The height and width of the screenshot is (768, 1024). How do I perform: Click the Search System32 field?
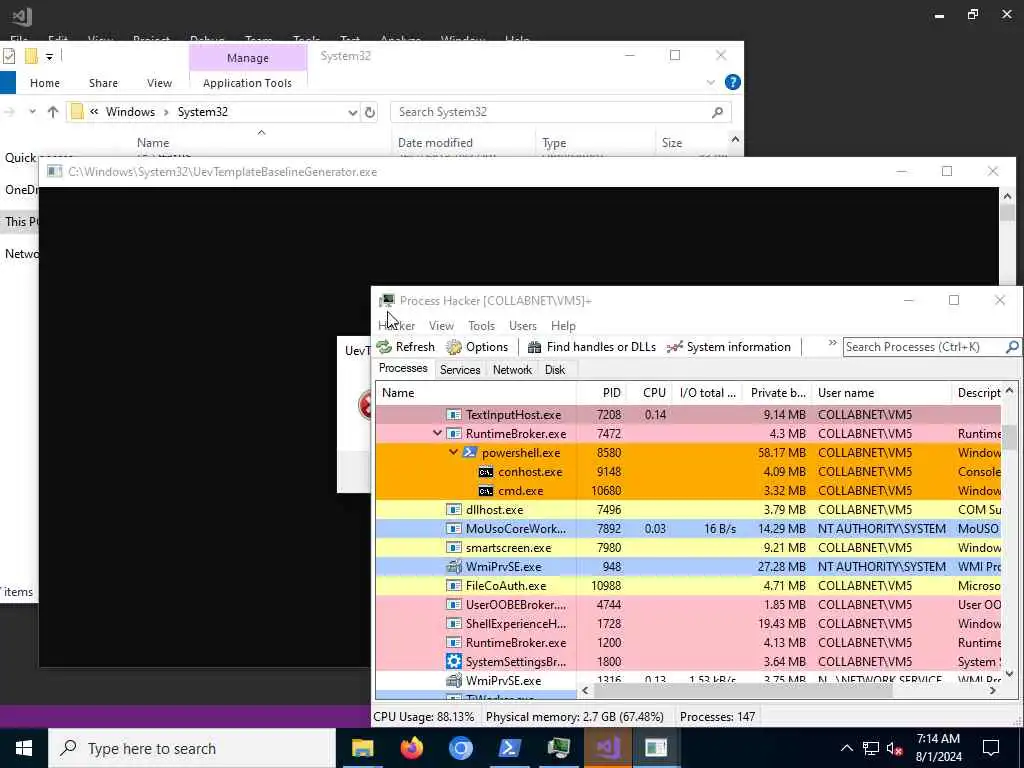coord(560,112)
